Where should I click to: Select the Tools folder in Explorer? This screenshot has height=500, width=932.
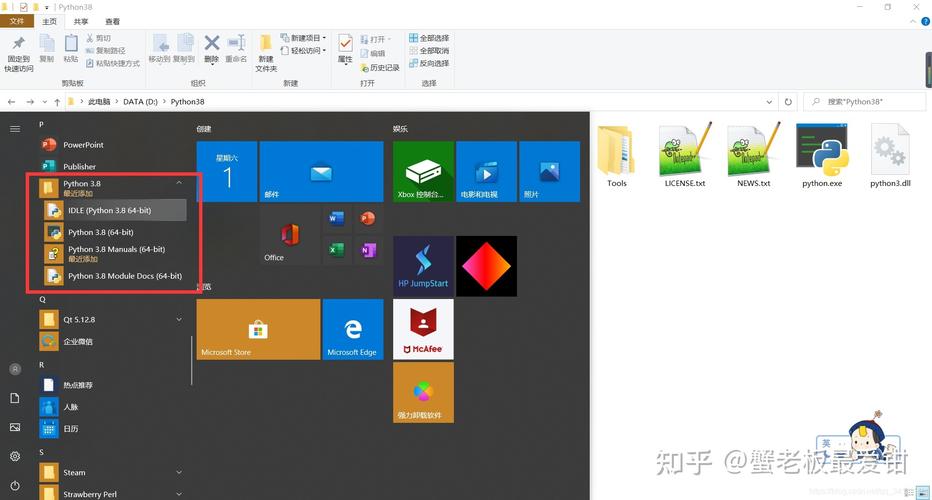click(x=616, y=156)
